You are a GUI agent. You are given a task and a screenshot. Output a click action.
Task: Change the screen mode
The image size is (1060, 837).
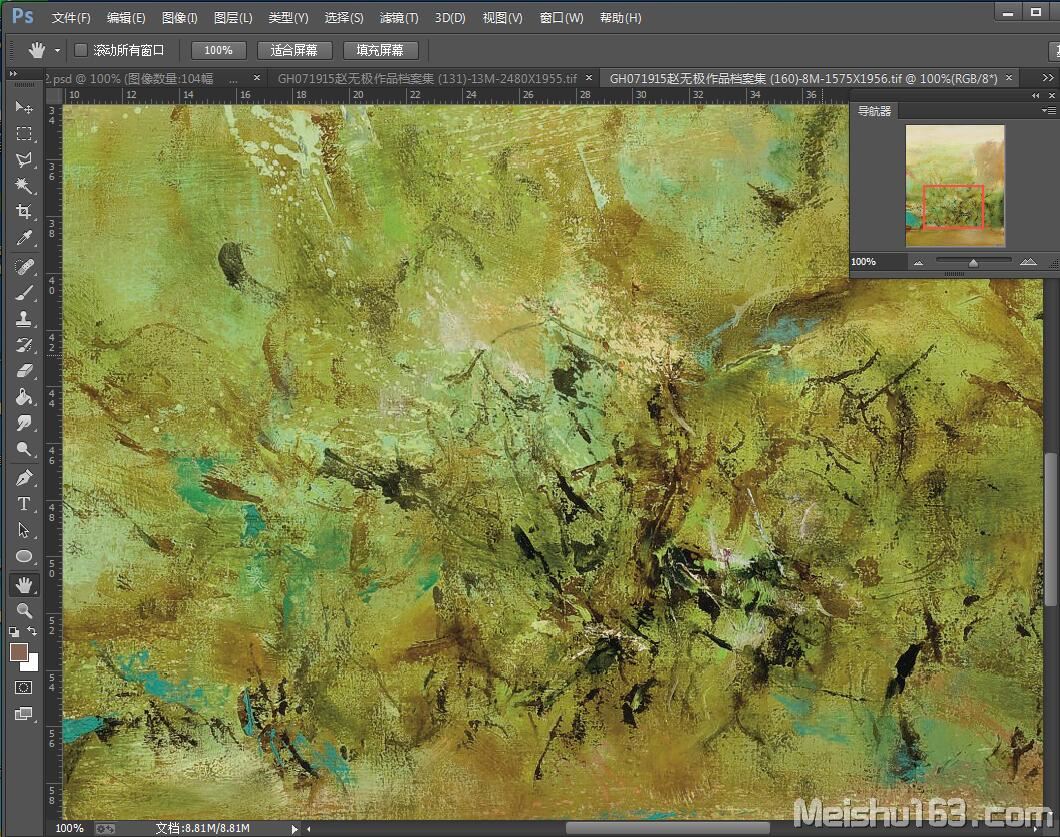[24, 714]
